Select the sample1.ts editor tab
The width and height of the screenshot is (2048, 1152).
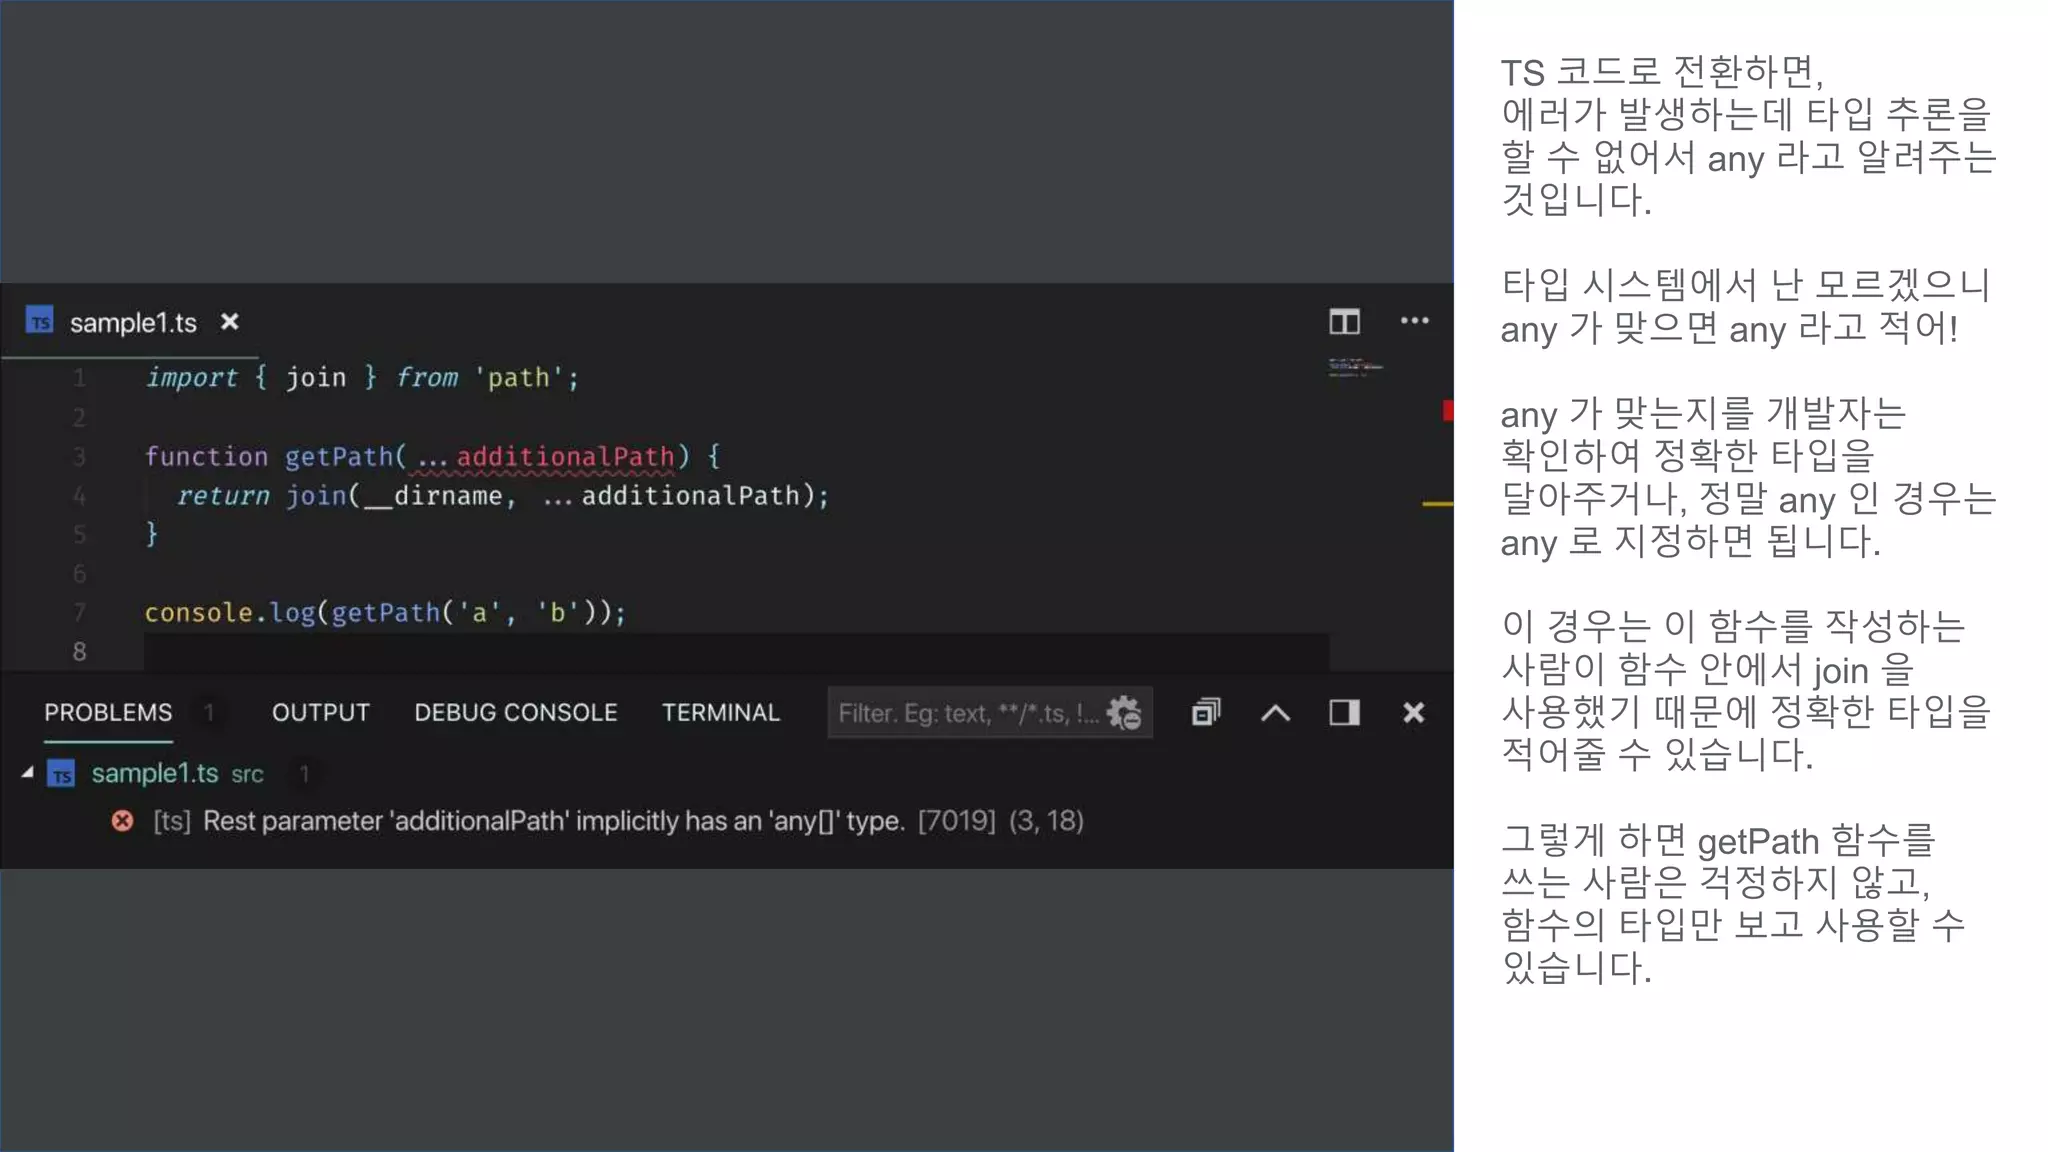pyautogui.click(x=131, y=322)
